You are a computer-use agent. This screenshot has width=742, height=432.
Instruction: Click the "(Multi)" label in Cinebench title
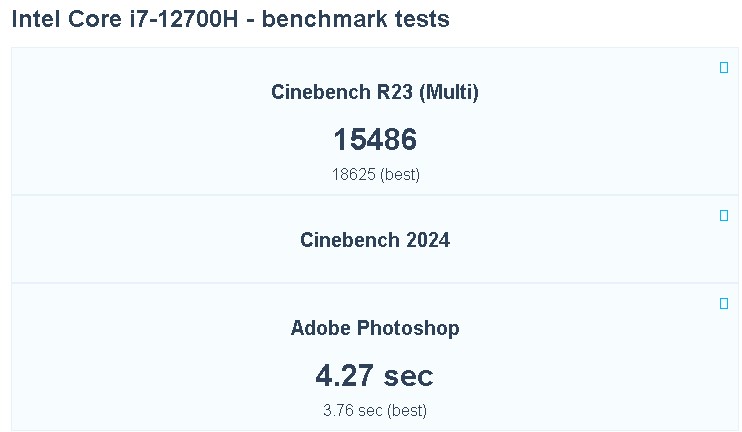click(449, 92)
